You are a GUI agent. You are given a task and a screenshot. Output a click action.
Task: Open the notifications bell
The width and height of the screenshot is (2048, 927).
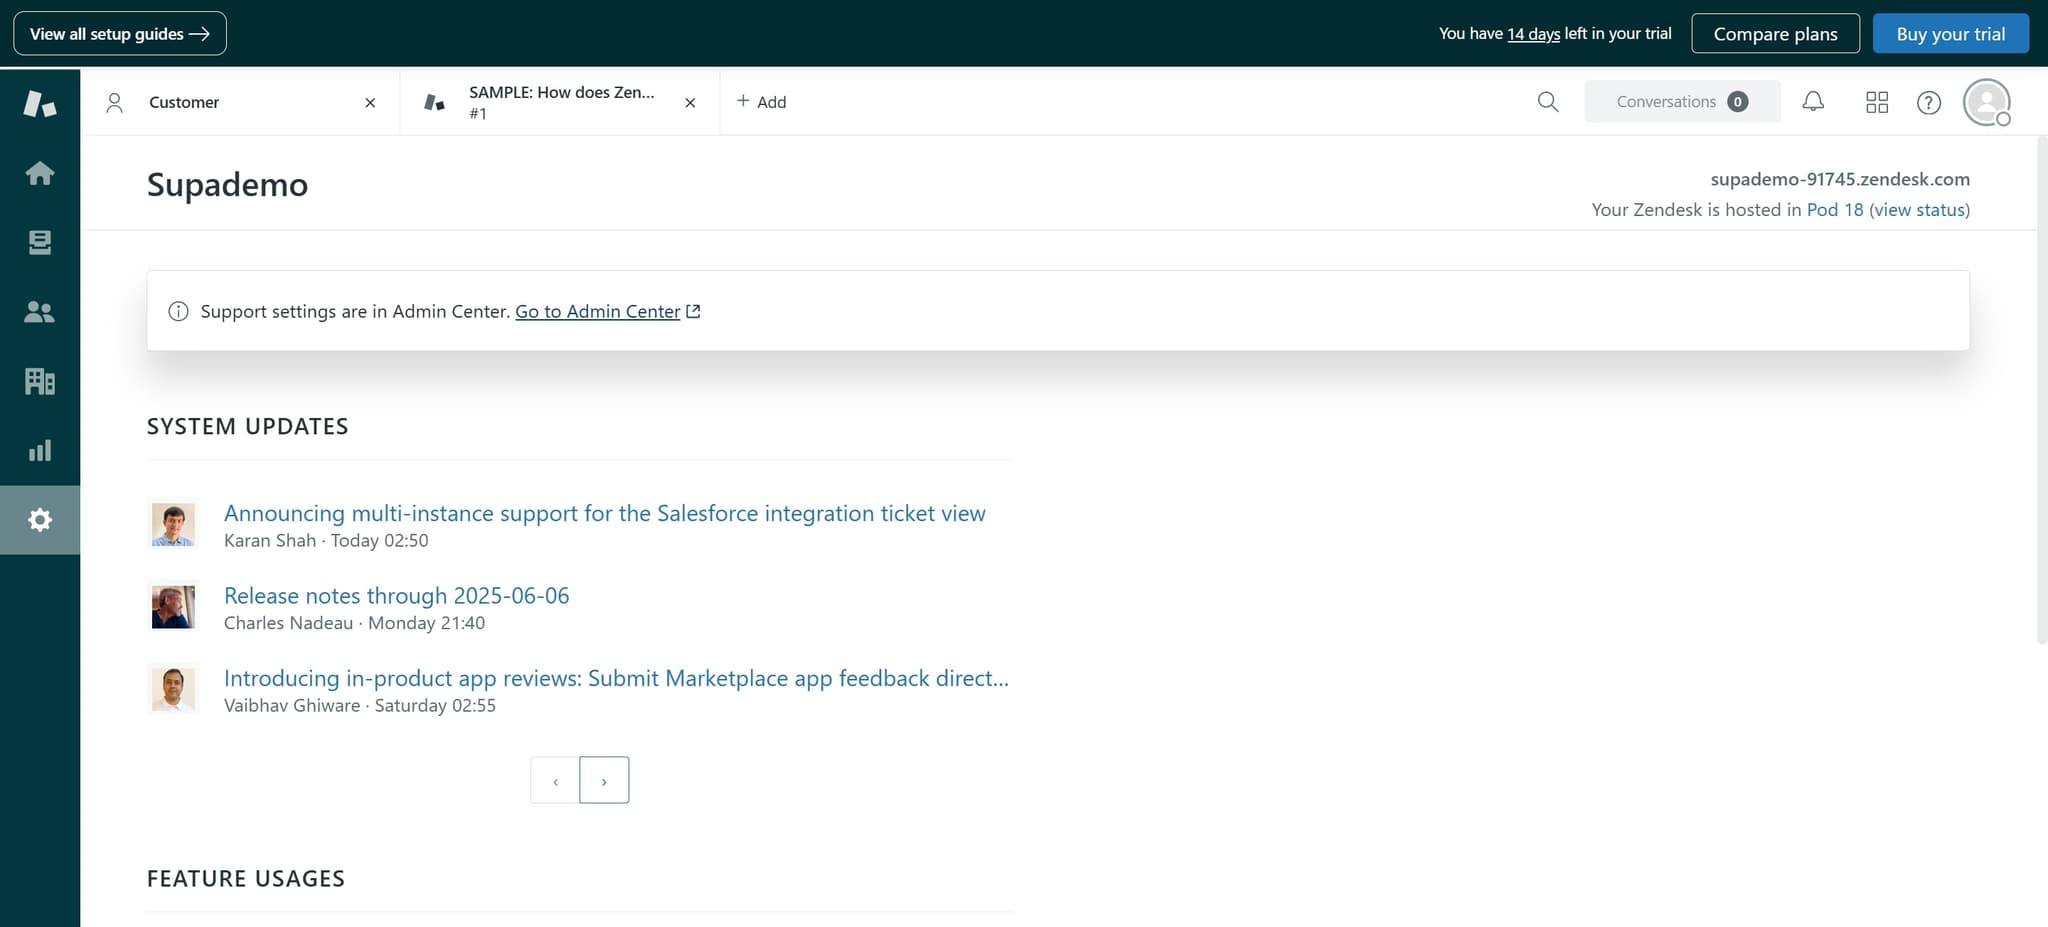[x=1812, y=101]
